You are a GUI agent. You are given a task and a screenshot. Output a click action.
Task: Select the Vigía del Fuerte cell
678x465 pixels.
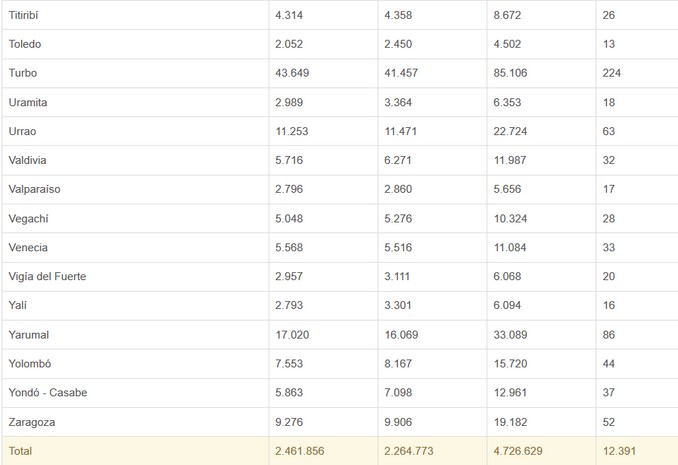point(47,276)
